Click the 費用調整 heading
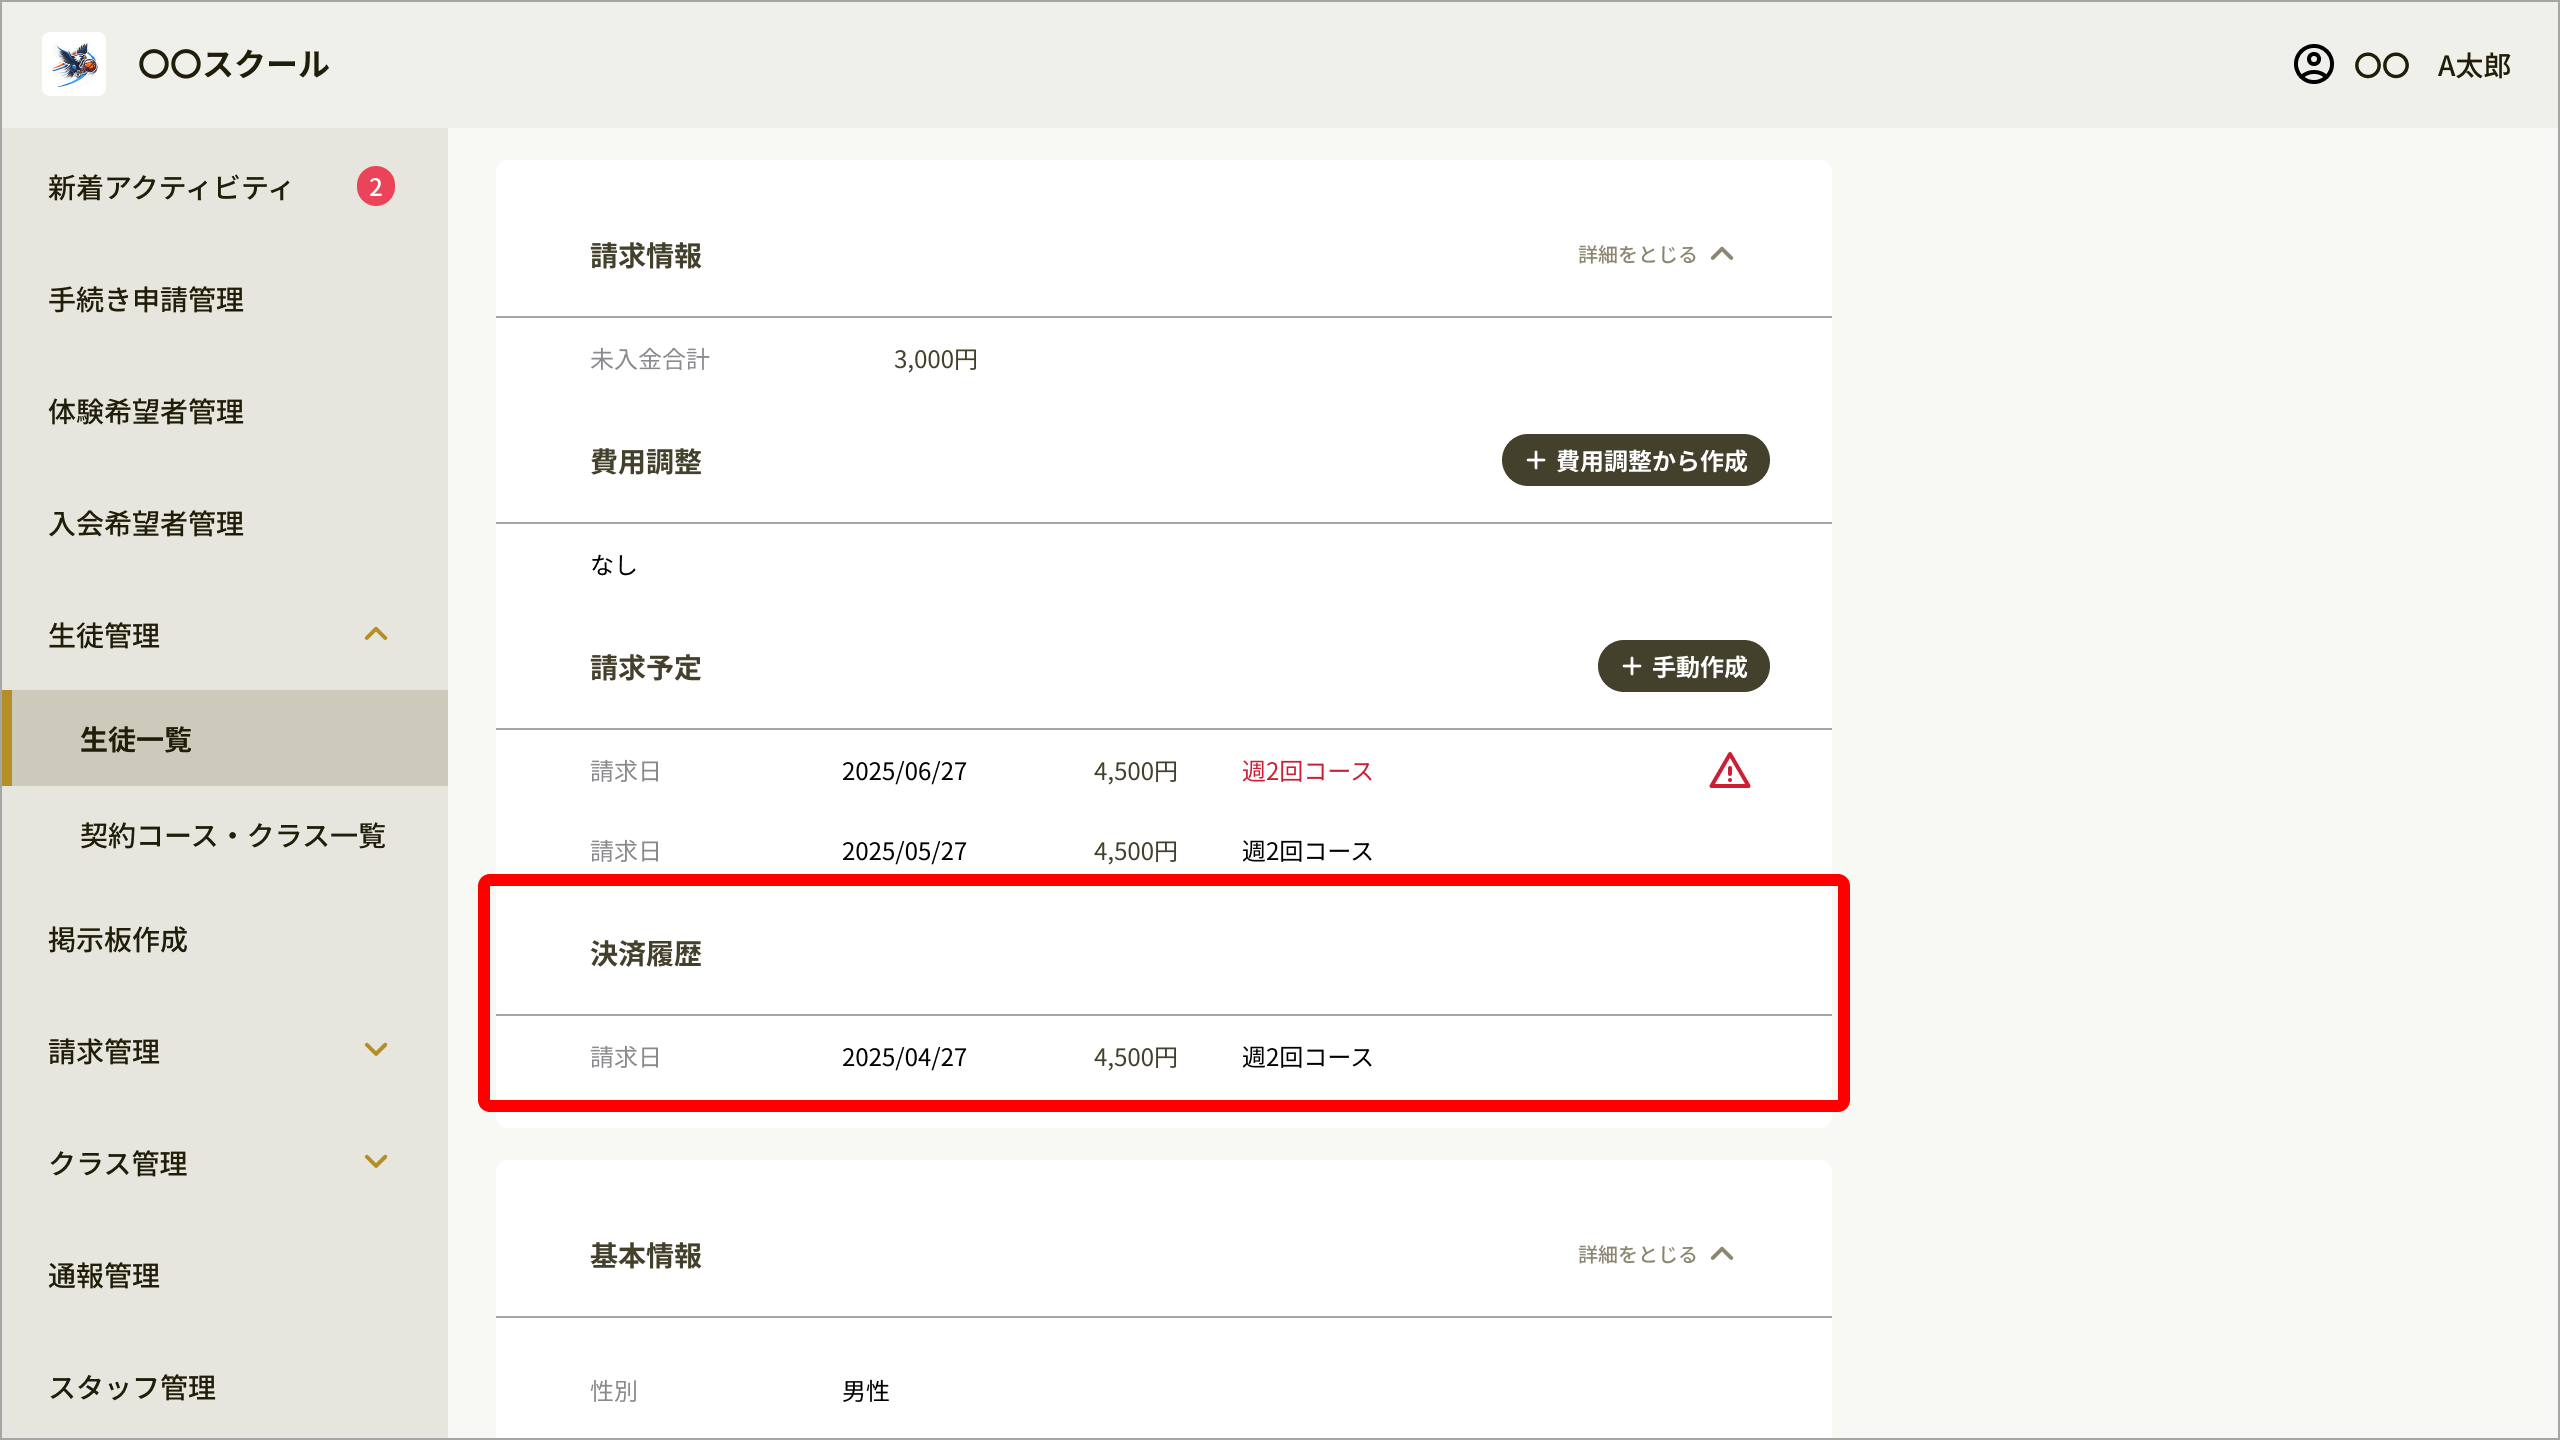 646,462
